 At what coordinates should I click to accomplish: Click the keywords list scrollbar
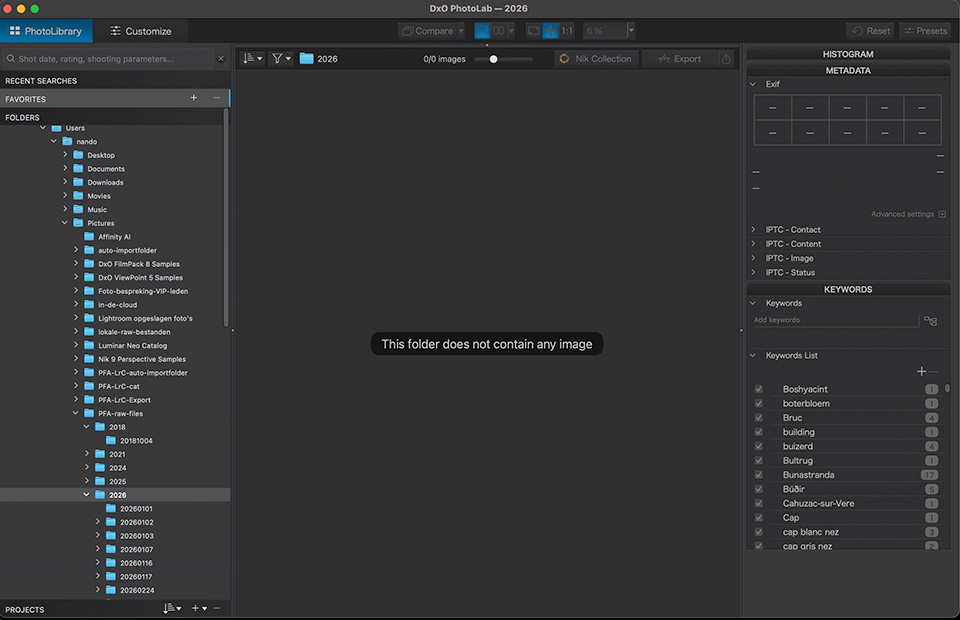coord(947,388)
